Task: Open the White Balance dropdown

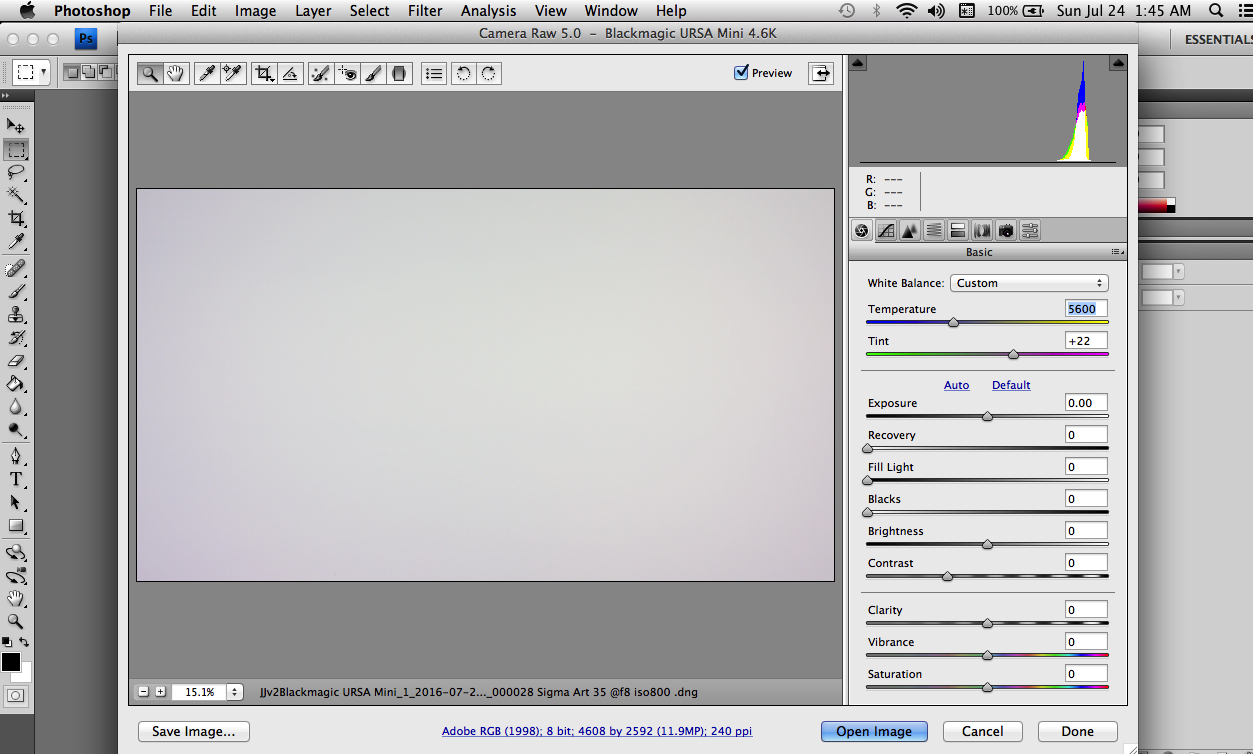Action: click(x=1029, y=283)
